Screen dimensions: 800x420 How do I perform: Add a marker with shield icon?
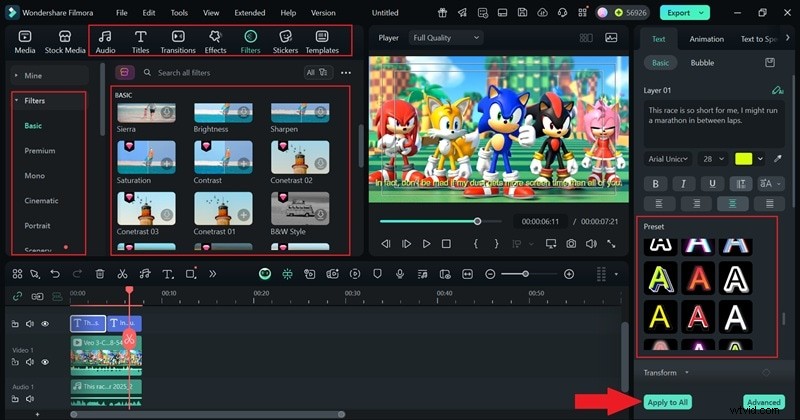coord(377,274)
